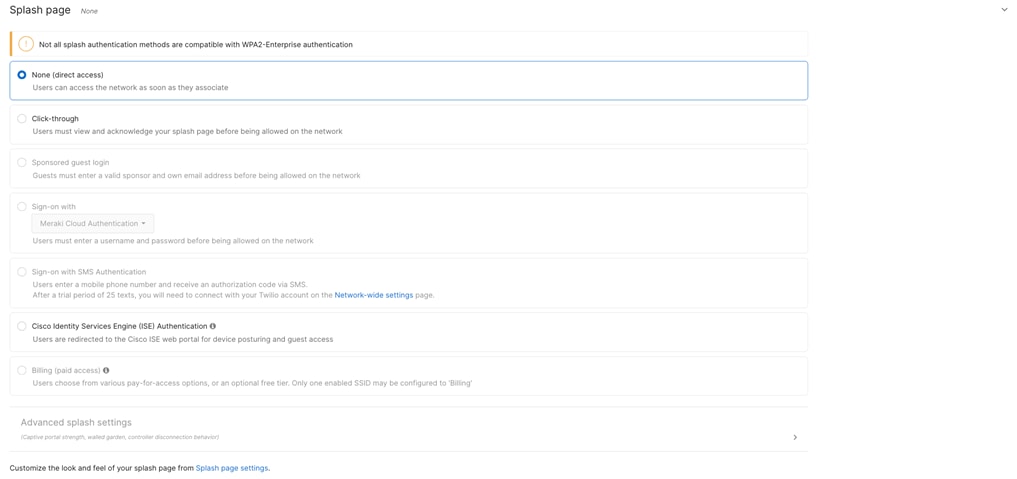Click the info icon beside Billing (paid access)
The image size is (1017, 479).
point(106,370)
